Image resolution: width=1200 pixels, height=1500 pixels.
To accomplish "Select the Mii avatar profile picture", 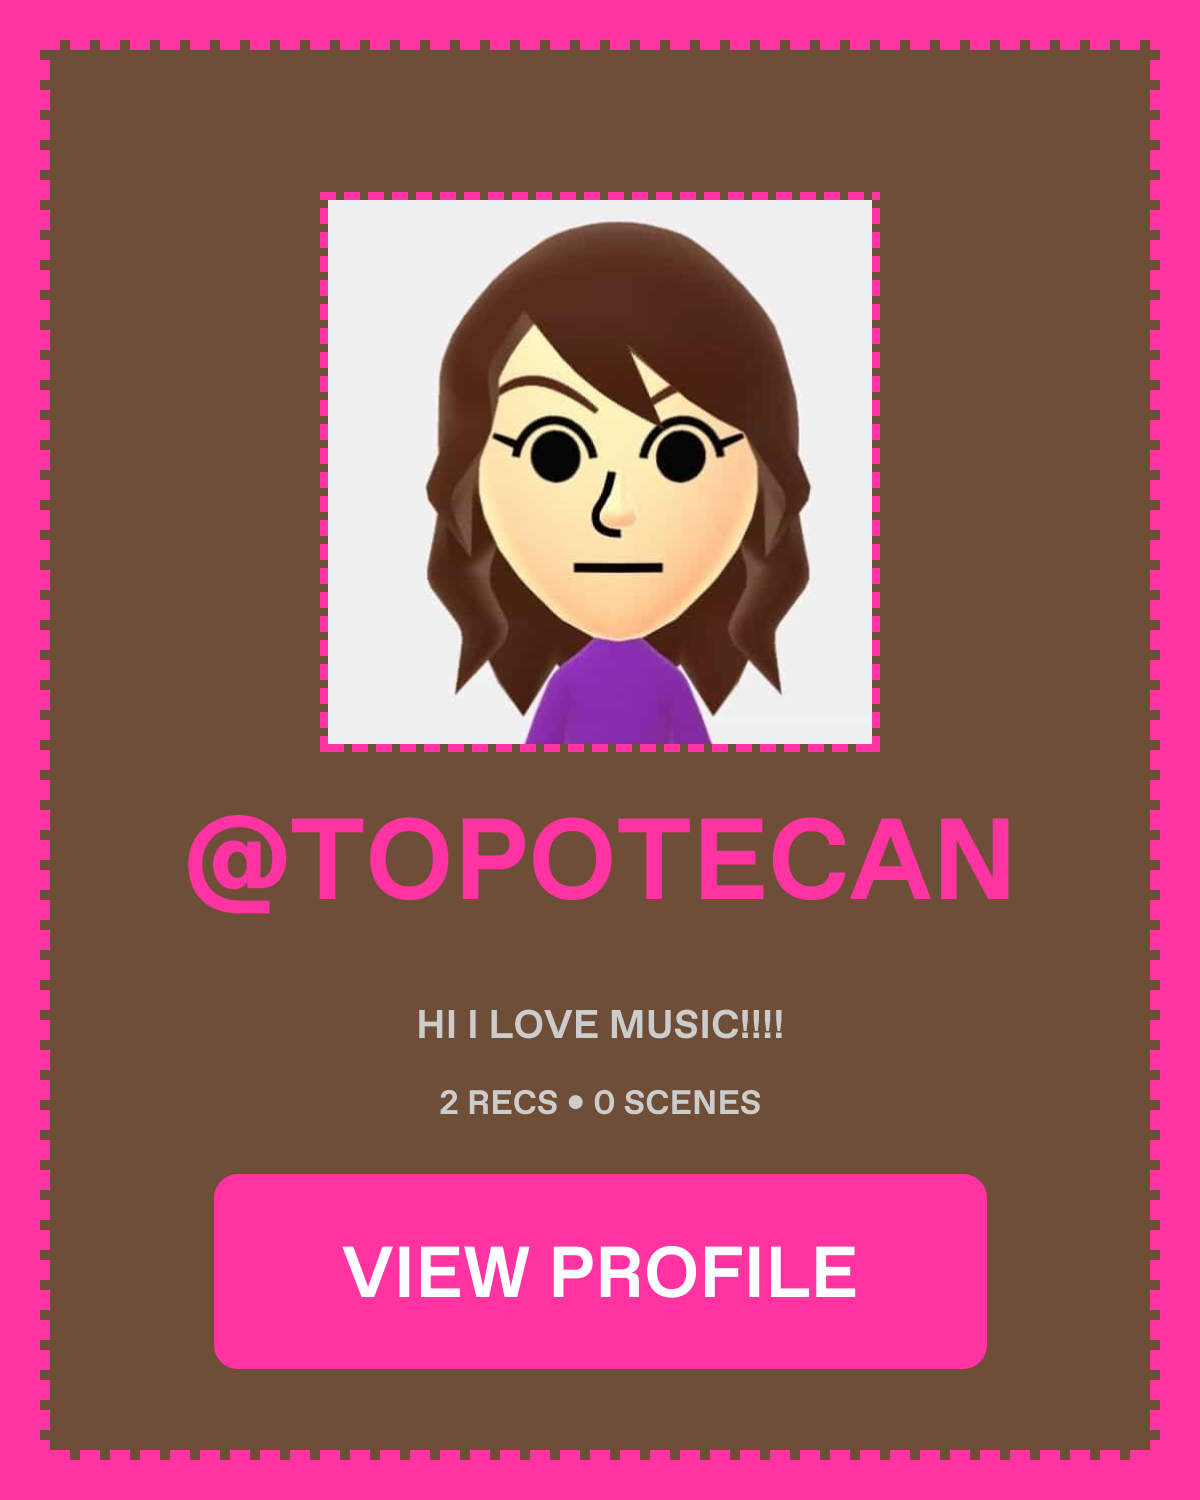I will (x=600, y=472).
